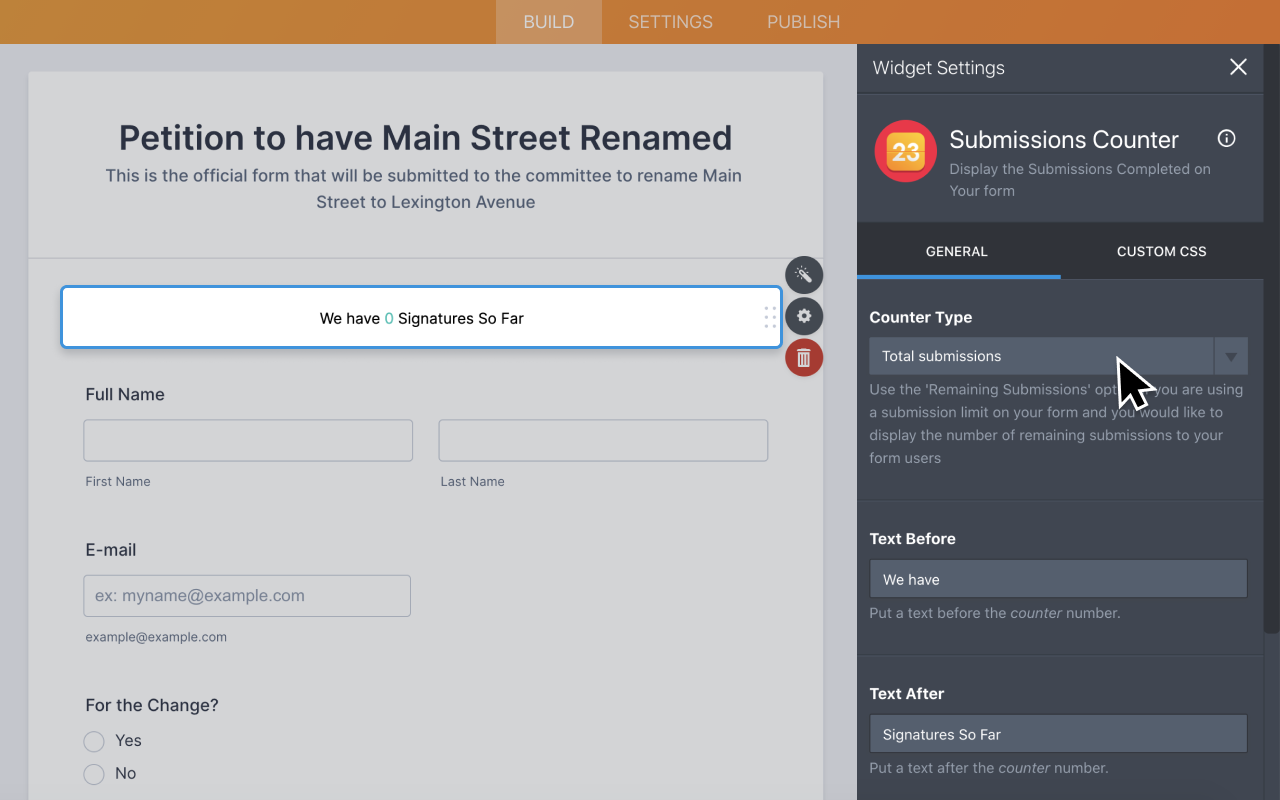Image resolution: width=1280 pixels, height=800 pixels.
Task: Select the Build tab
Action: coord(548,21)
